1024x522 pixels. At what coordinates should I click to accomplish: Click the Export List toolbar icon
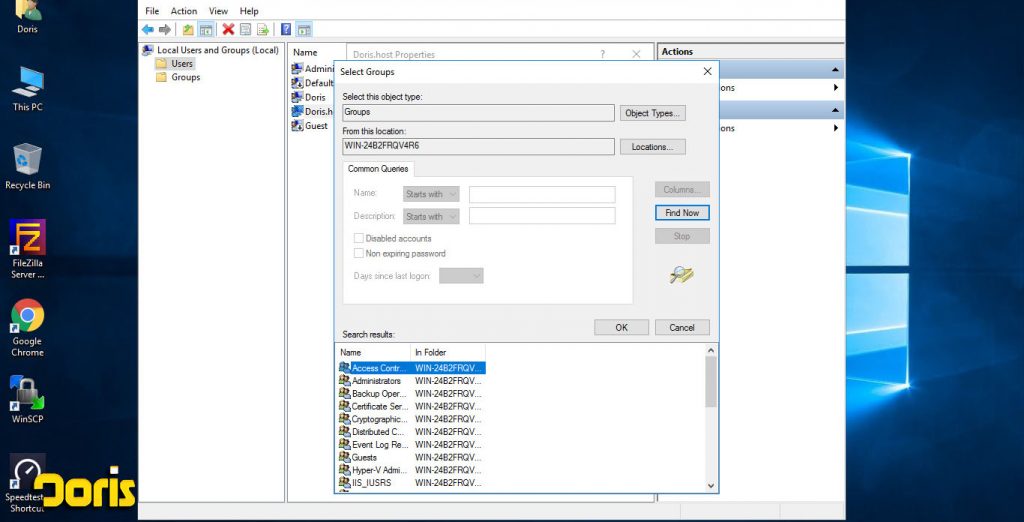[x=263, y=30]
